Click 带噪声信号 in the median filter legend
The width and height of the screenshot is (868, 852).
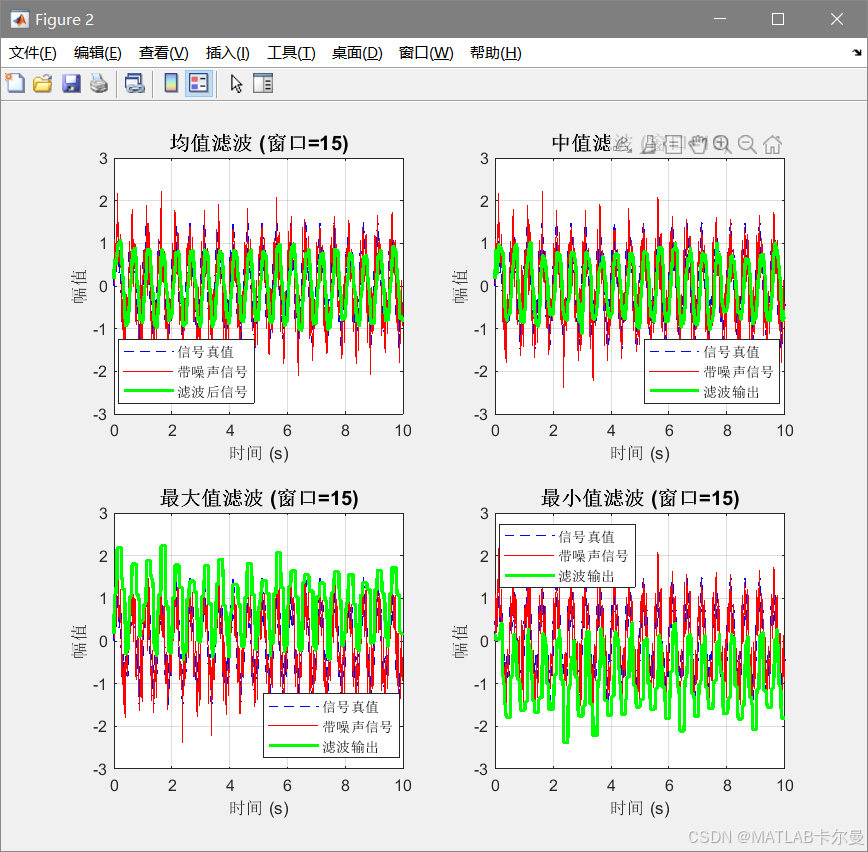tap(738, 372)
